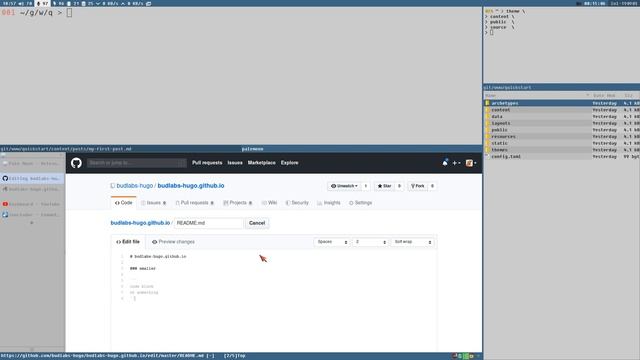This screenshot has width=640, height=360.
Task: Click the GitHub favicon in tab list
Action: coord(5,178)
